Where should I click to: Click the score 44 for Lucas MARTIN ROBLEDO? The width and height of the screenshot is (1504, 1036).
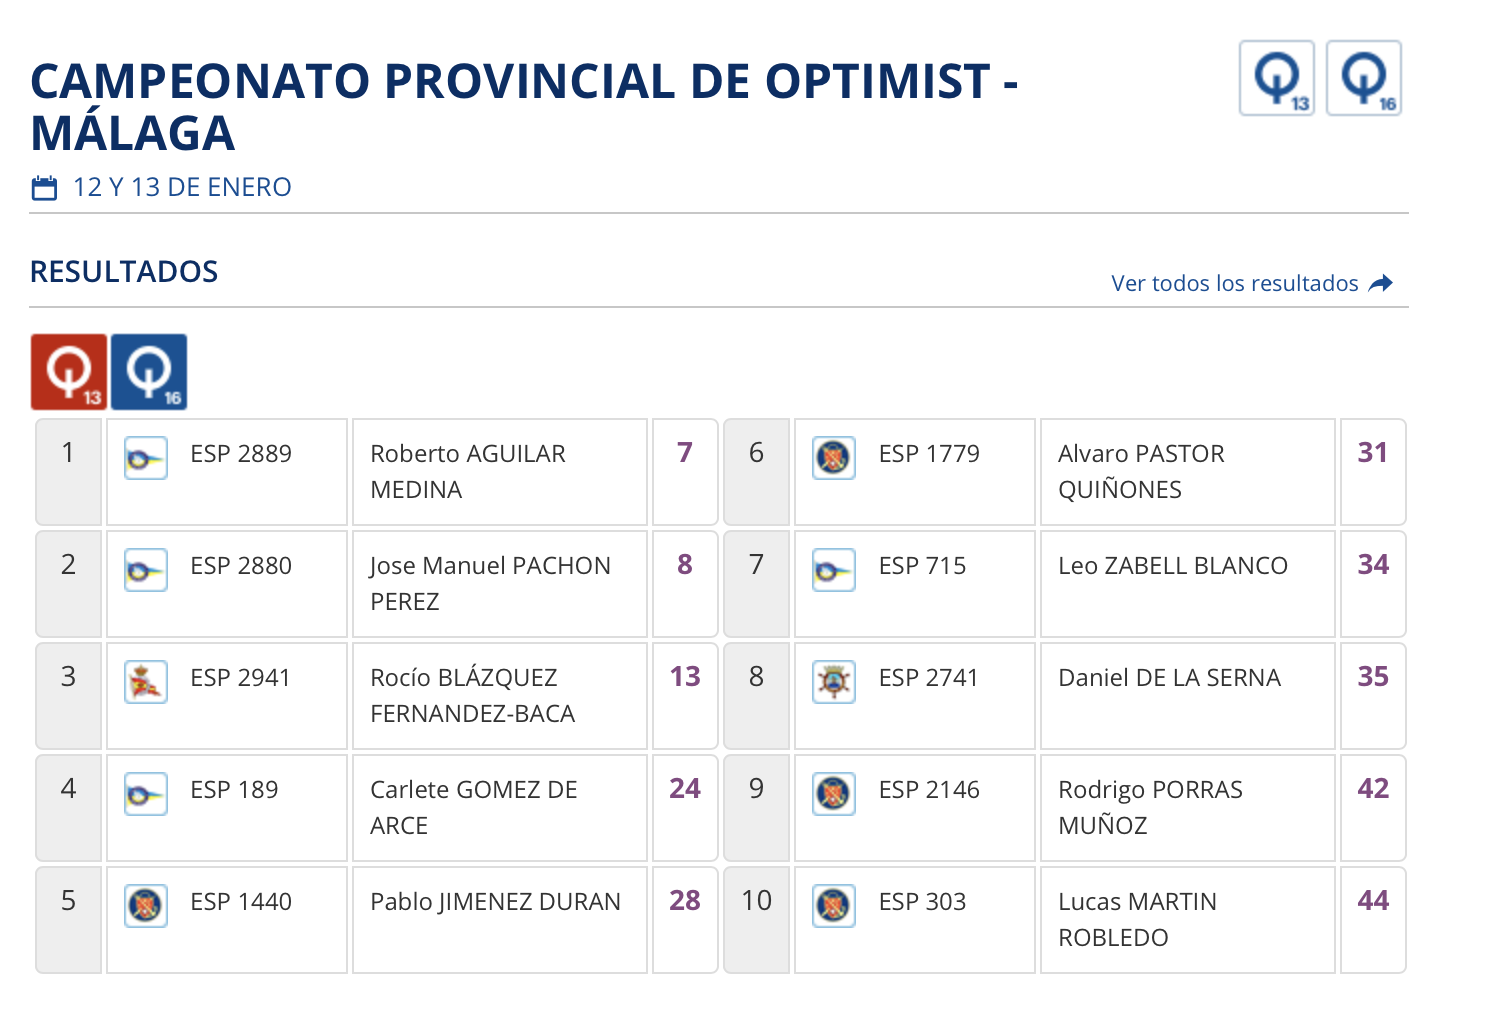[x=1373, y=901]
